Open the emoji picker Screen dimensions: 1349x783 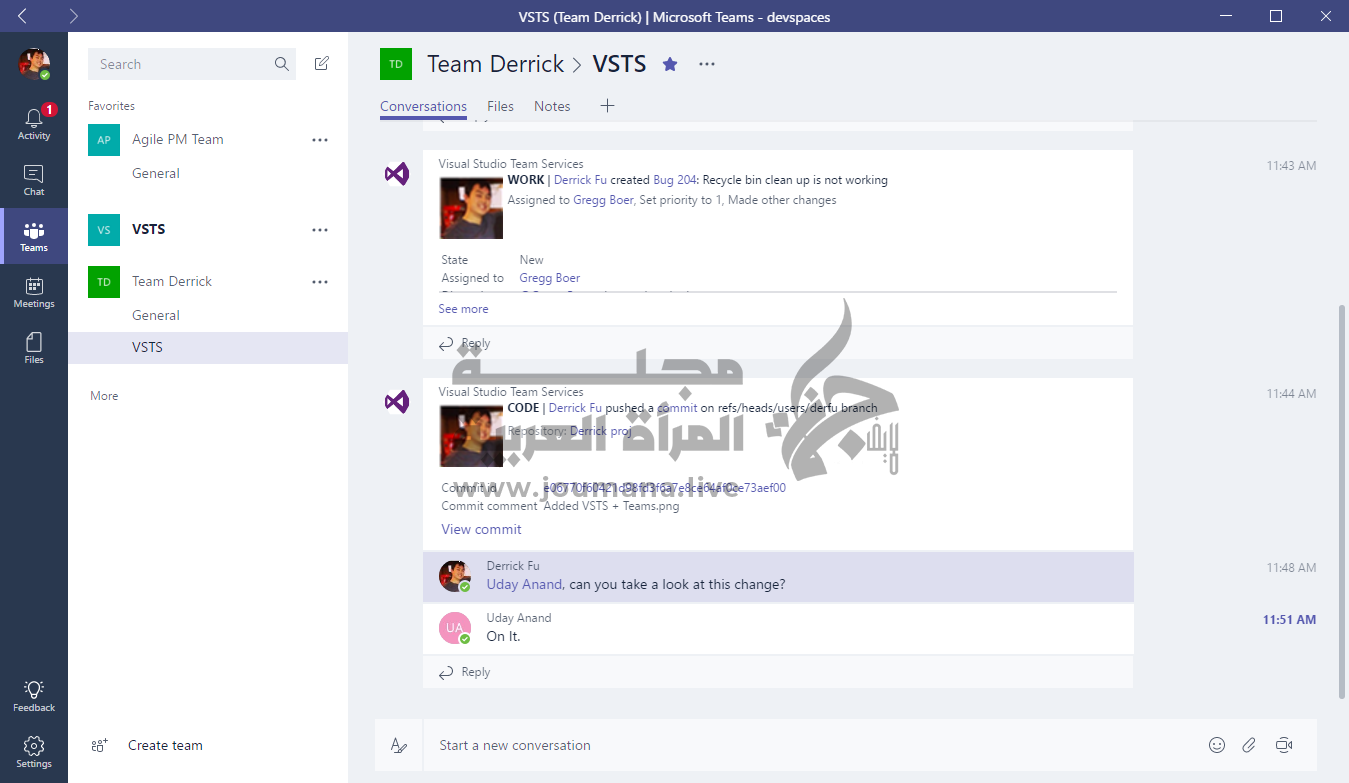coord(1216,745)
